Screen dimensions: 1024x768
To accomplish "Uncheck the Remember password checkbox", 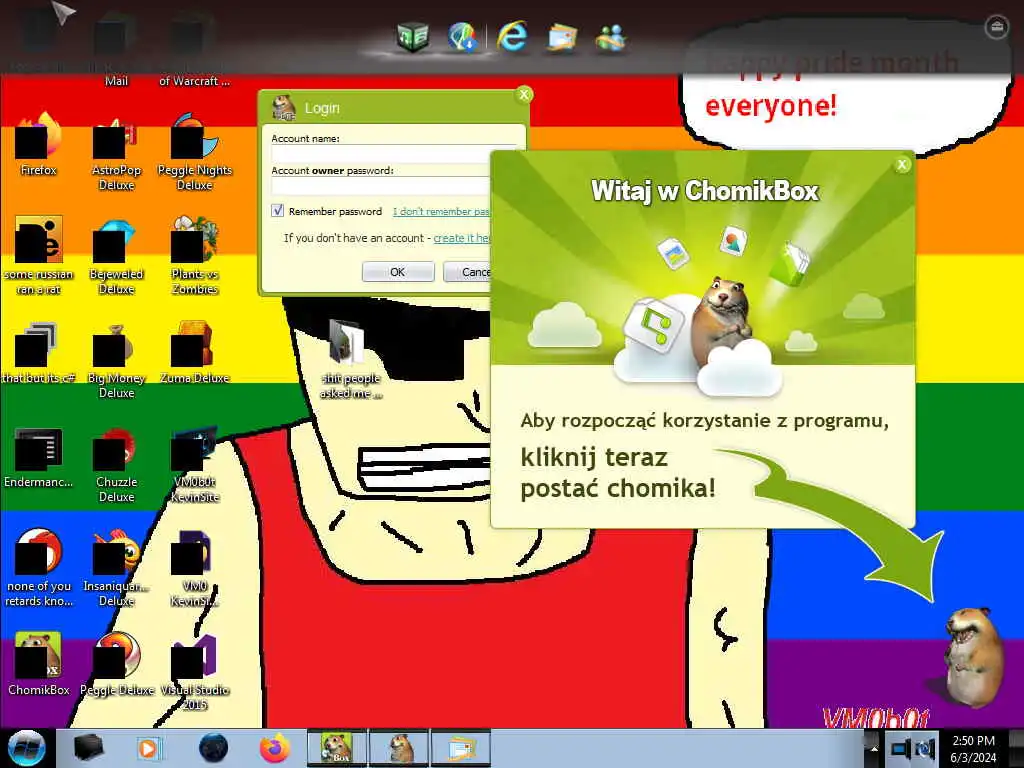I will click(x=278, y=210).
